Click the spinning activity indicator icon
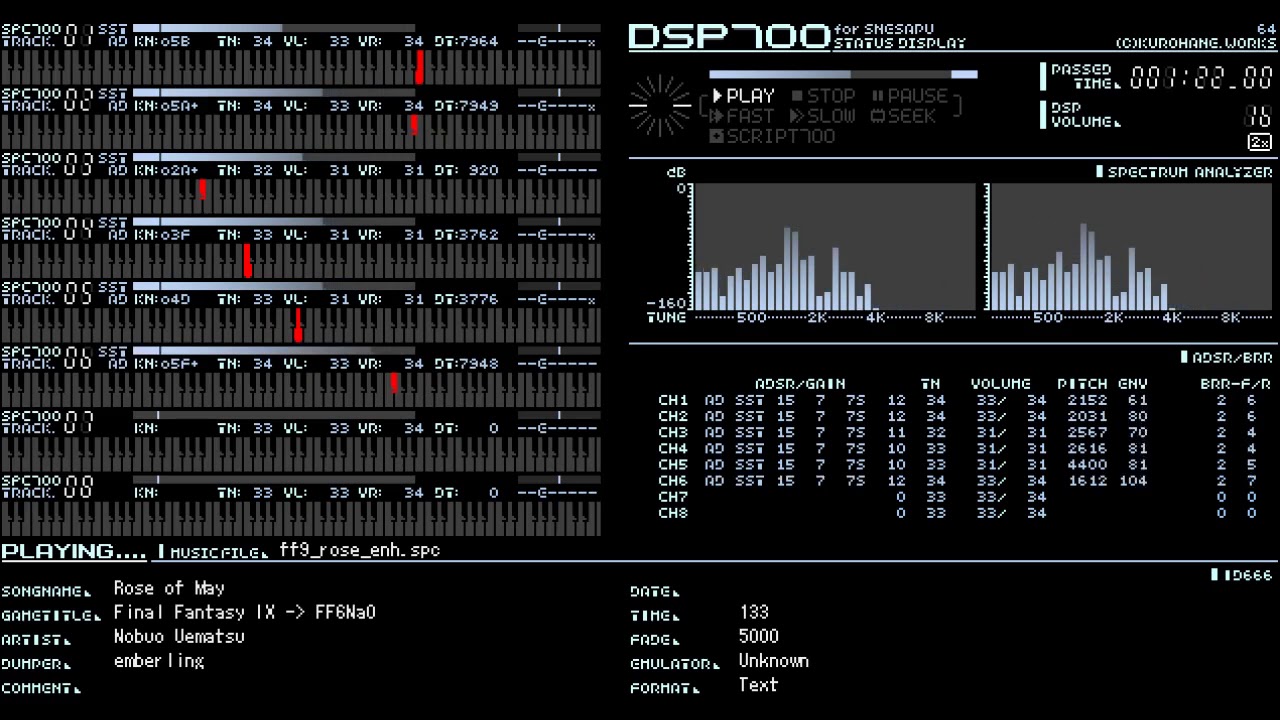 pyautogui.click(x=660, y=106)
